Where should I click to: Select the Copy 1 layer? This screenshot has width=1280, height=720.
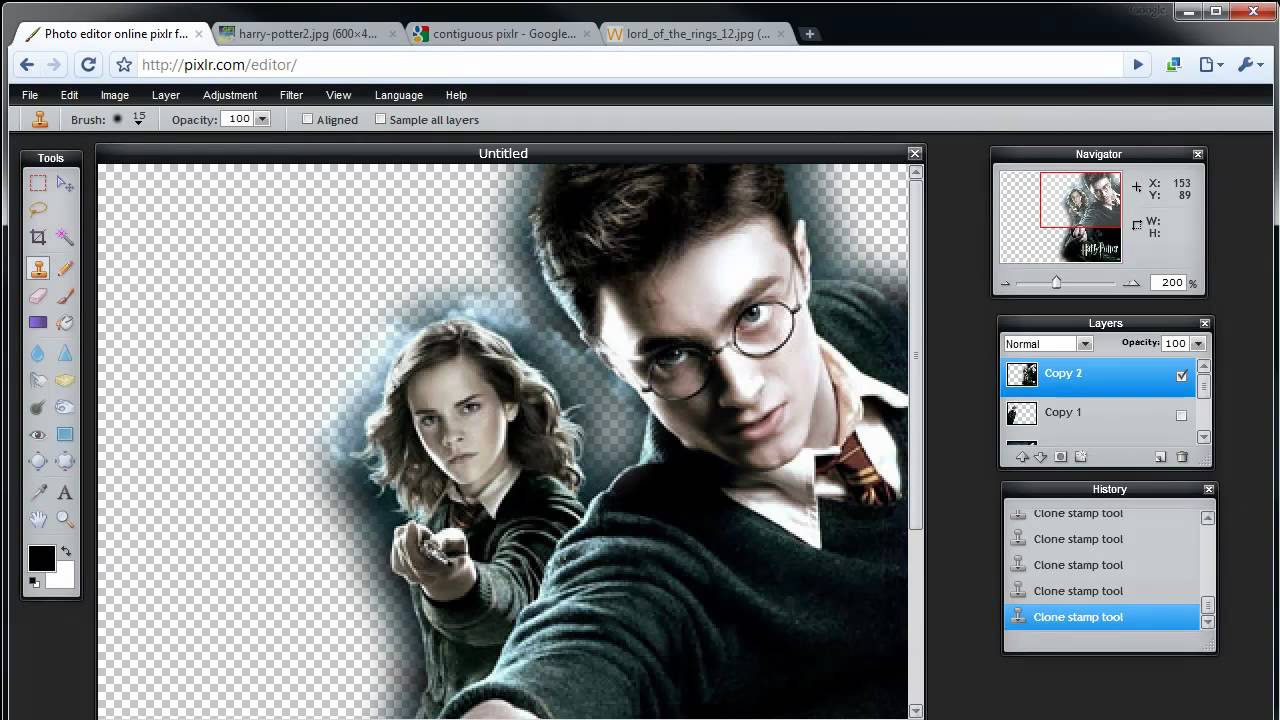pos(1100,413)
